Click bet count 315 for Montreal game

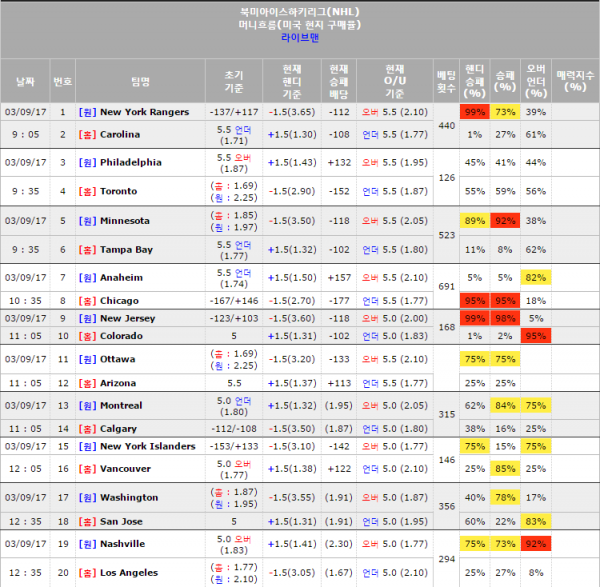coord(447,414)
